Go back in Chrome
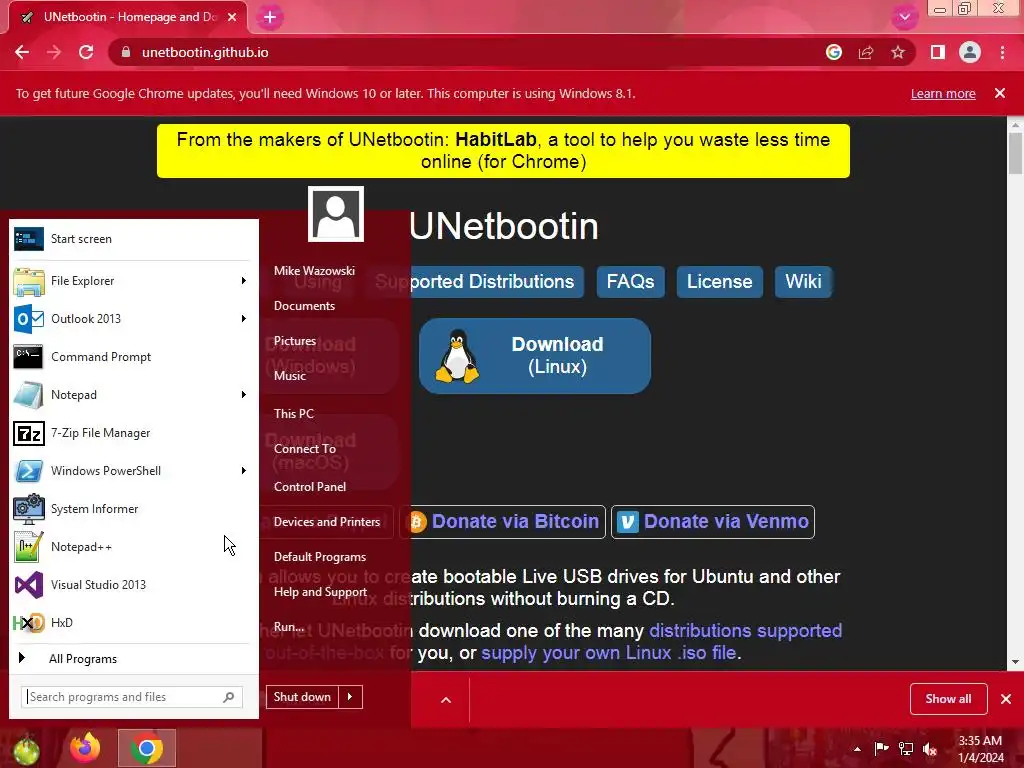Viewport: 1024px width, 768px height. [22, 52]
